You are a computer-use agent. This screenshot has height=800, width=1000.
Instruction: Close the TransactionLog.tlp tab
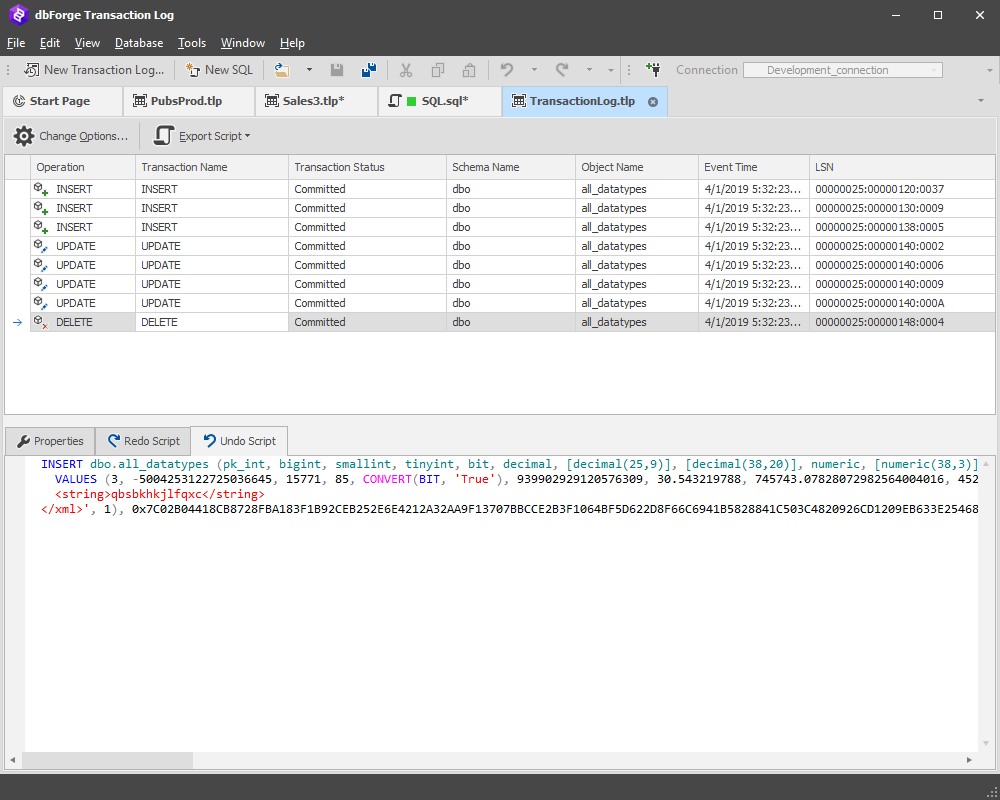(653, 102)
